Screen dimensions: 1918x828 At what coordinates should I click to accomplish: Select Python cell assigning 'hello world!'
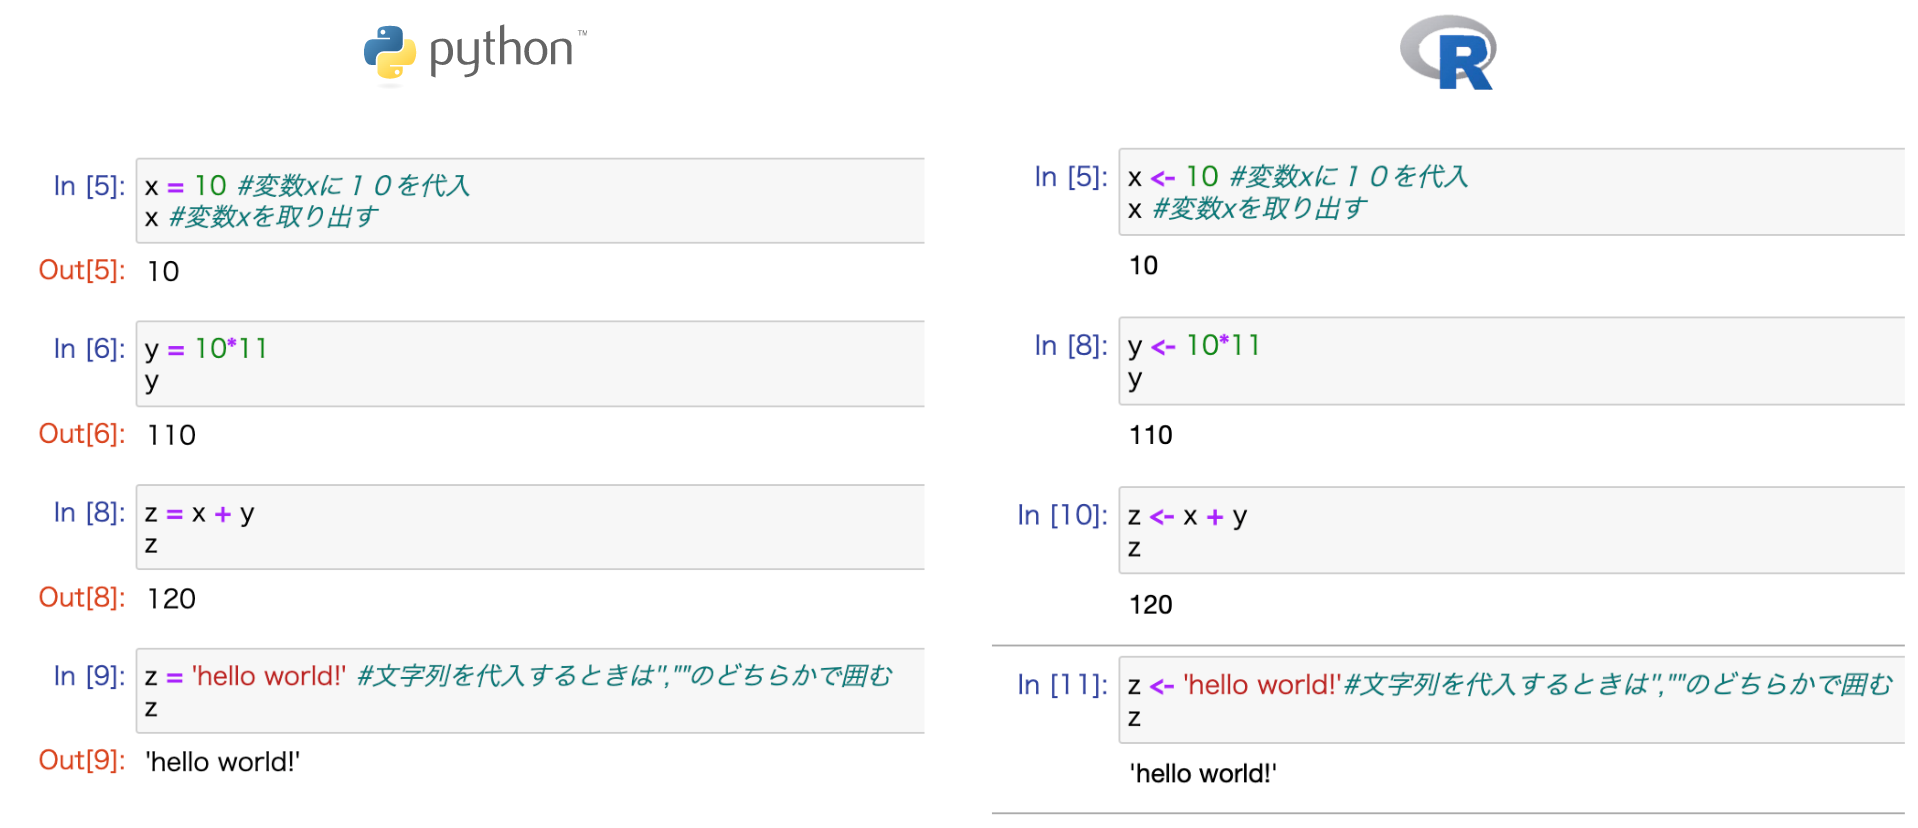530,691
